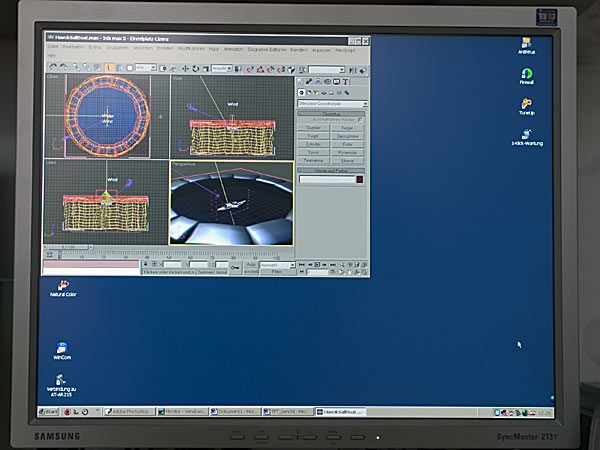Click the Pyramide primitive button
The width and height of the screenshot is (600, 450).
tap(347, 152)
